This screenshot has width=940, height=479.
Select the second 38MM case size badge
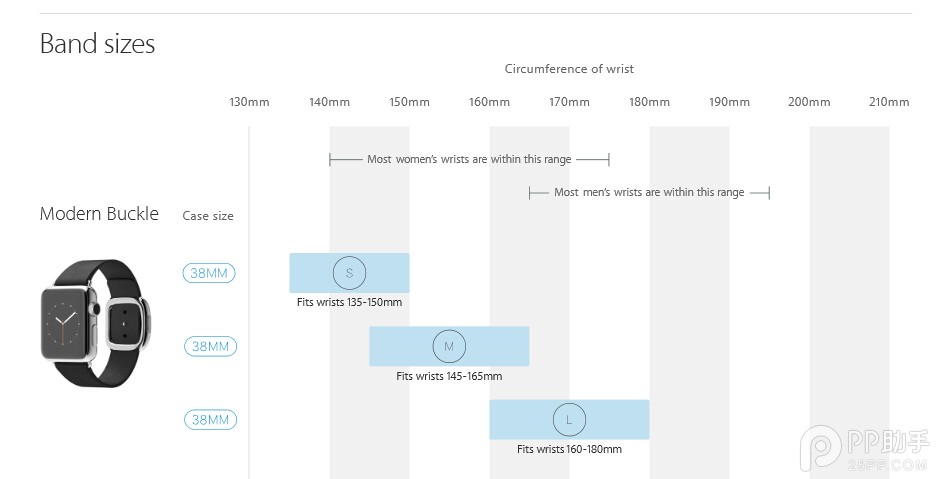[x=210, y=347]
